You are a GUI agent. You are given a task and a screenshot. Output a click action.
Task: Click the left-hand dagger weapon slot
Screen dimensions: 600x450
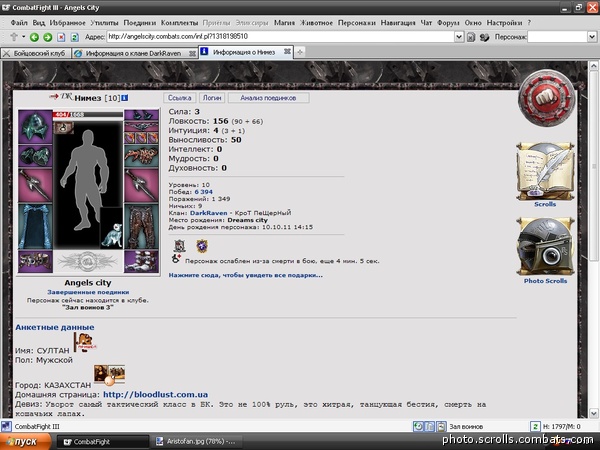[35, 185]
